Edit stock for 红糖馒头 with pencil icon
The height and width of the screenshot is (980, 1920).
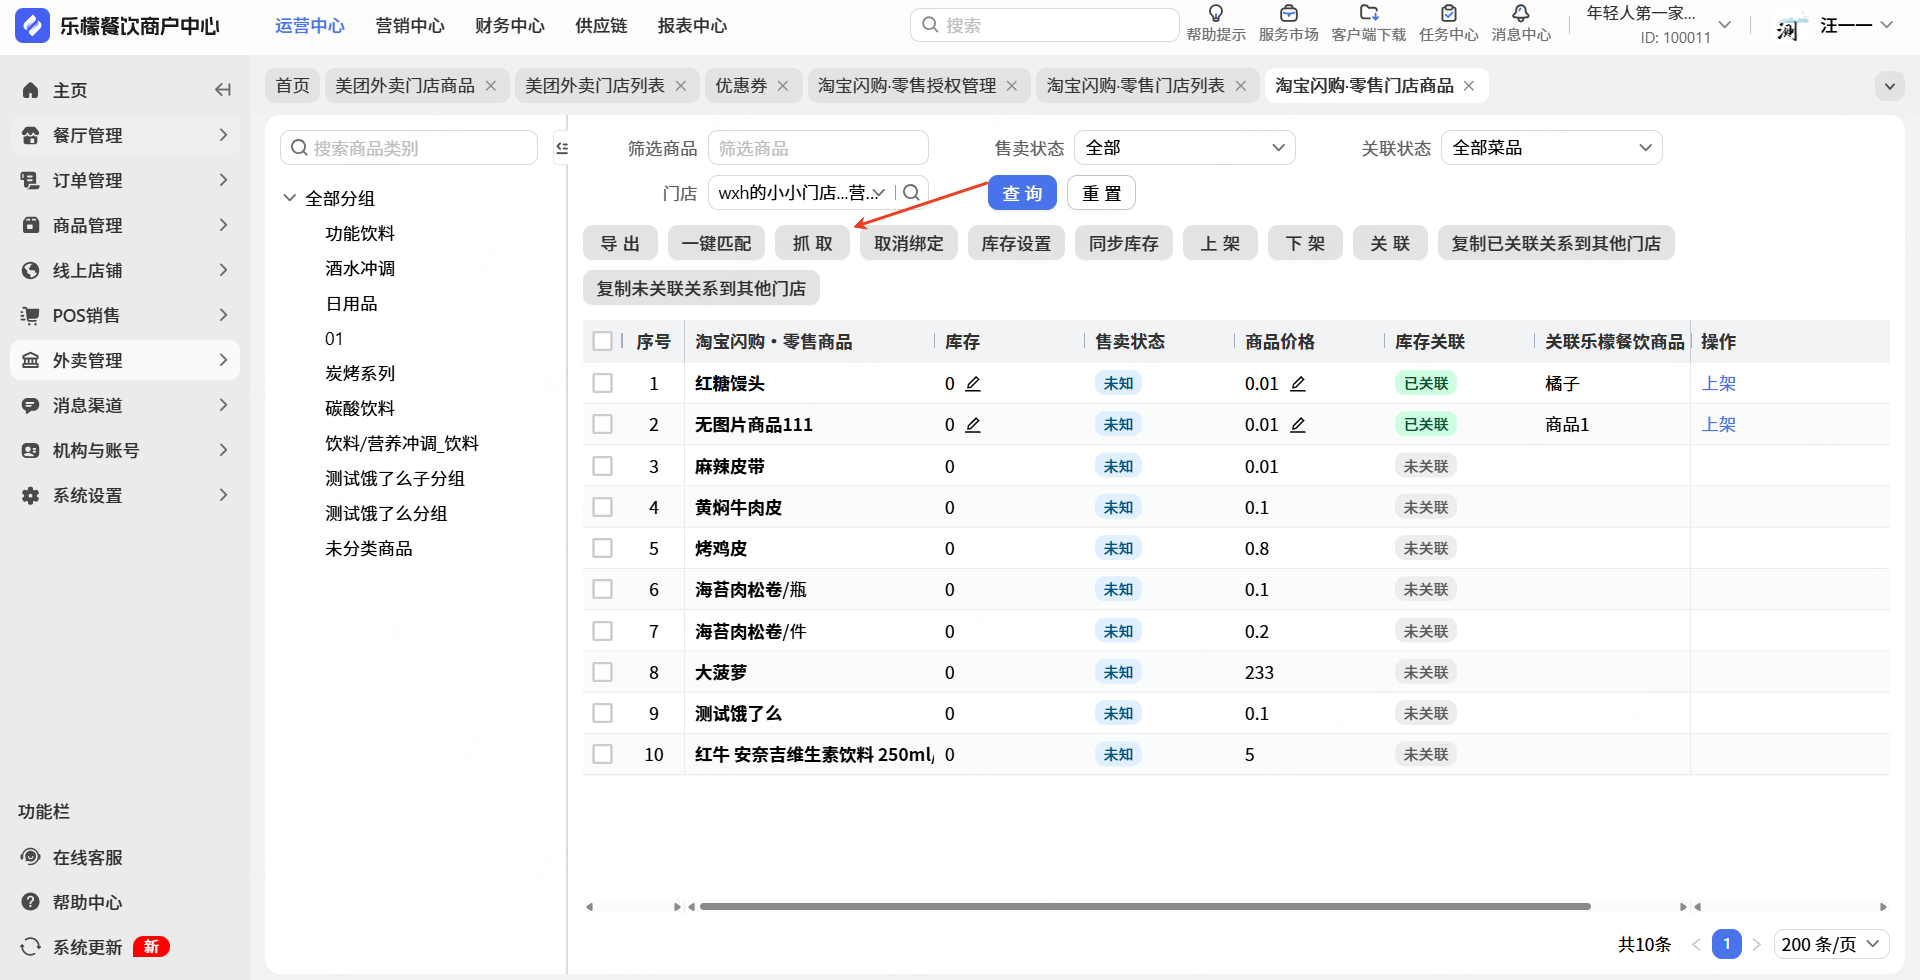[x=973, y=384]
